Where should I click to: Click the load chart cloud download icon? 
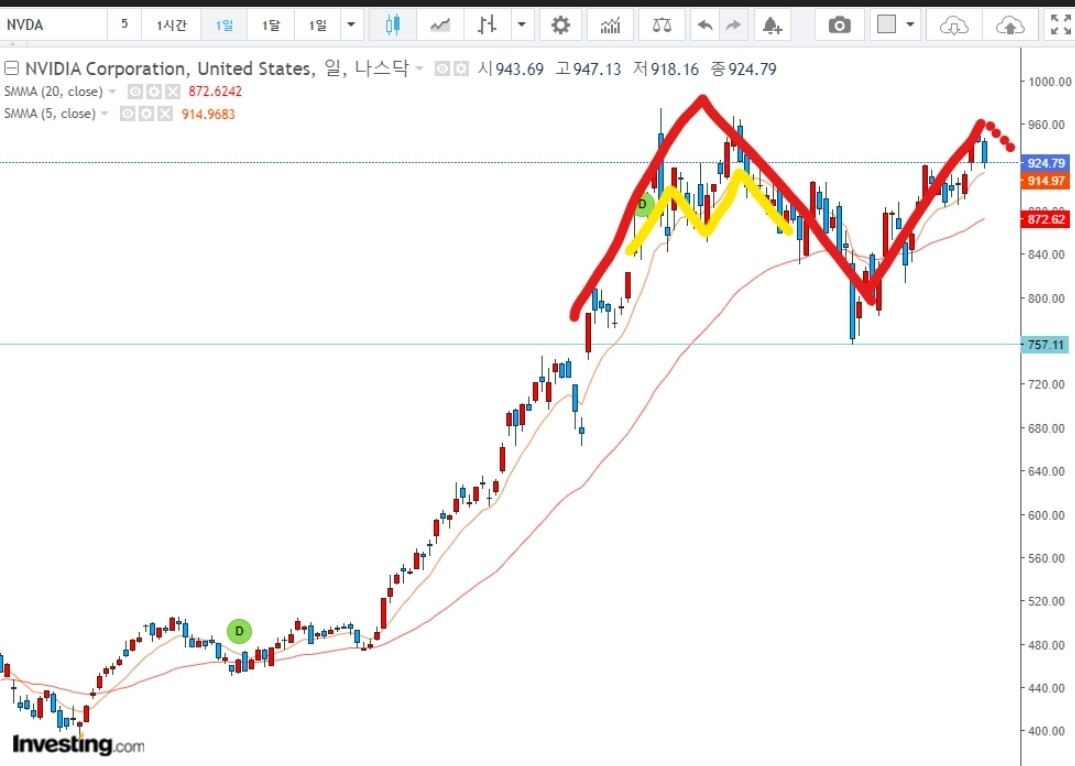click(x=954, y=25)
